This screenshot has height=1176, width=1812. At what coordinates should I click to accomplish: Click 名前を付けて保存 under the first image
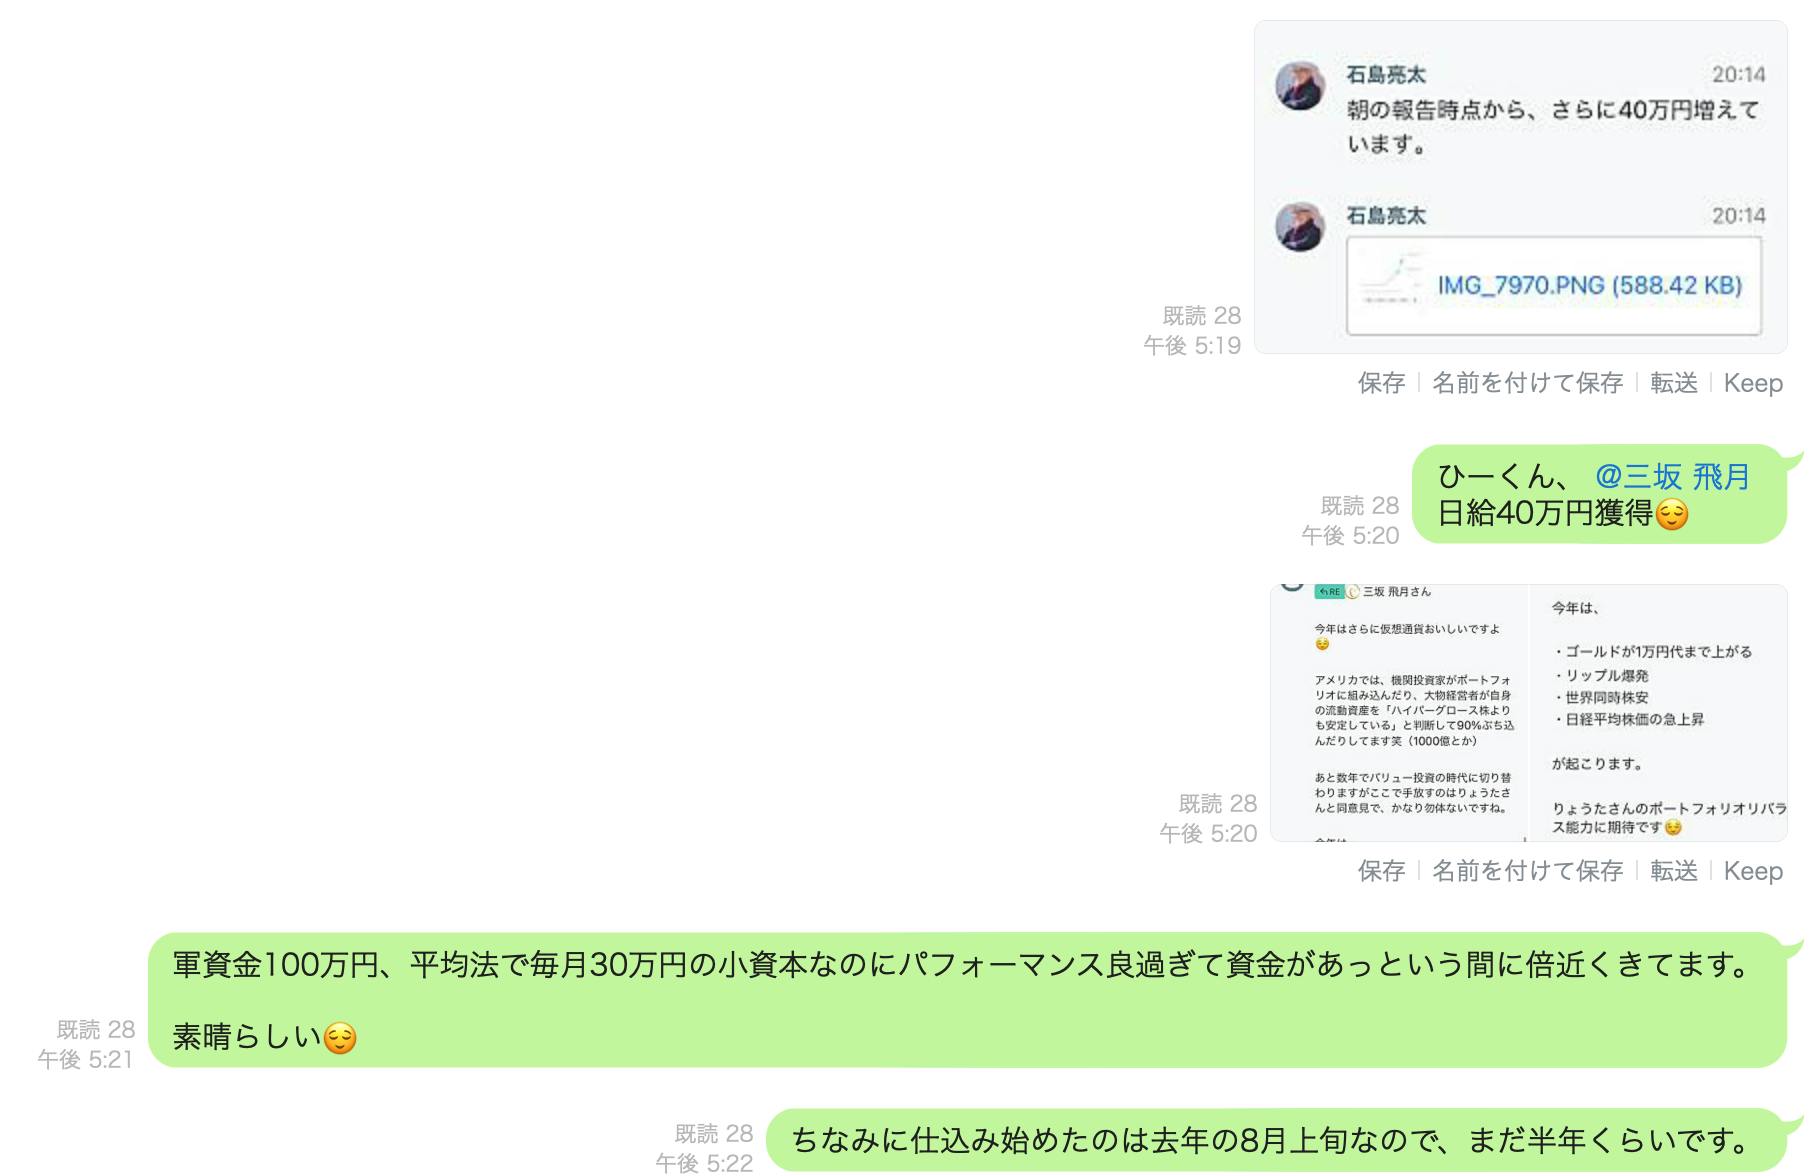click(1527, 383)
